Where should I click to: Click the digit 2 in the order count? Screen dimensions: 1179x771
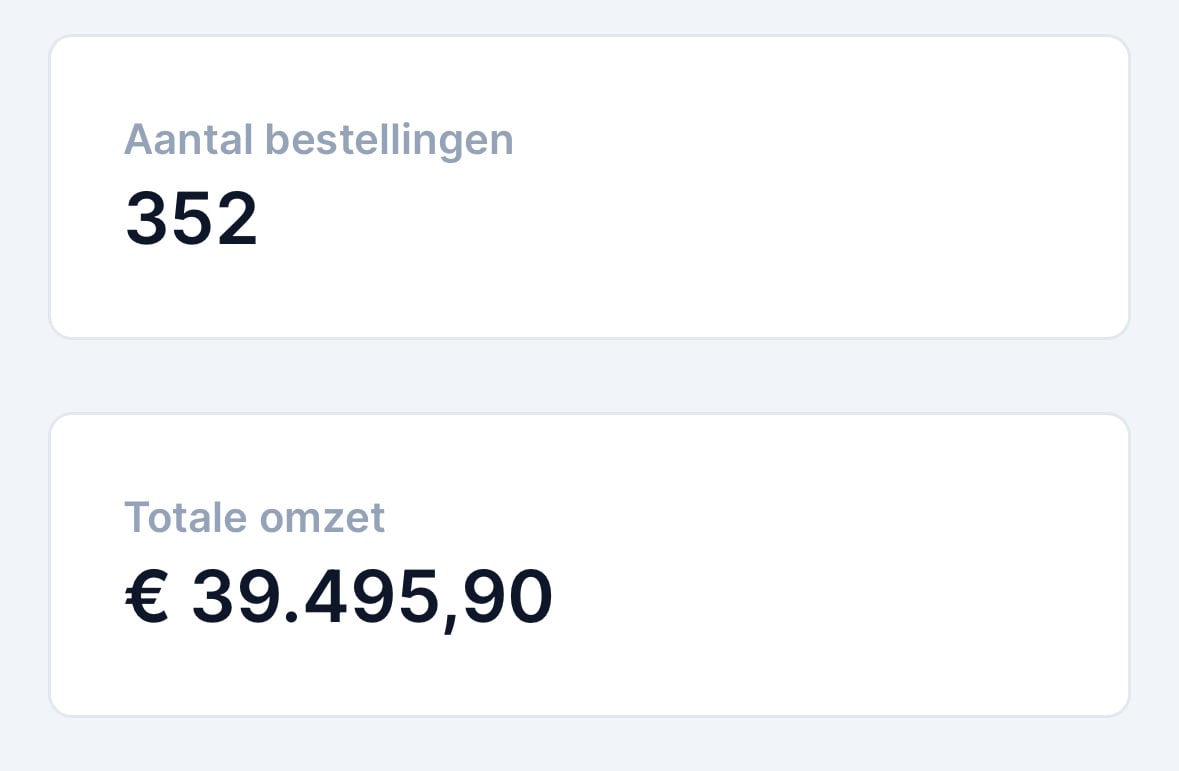237,220
